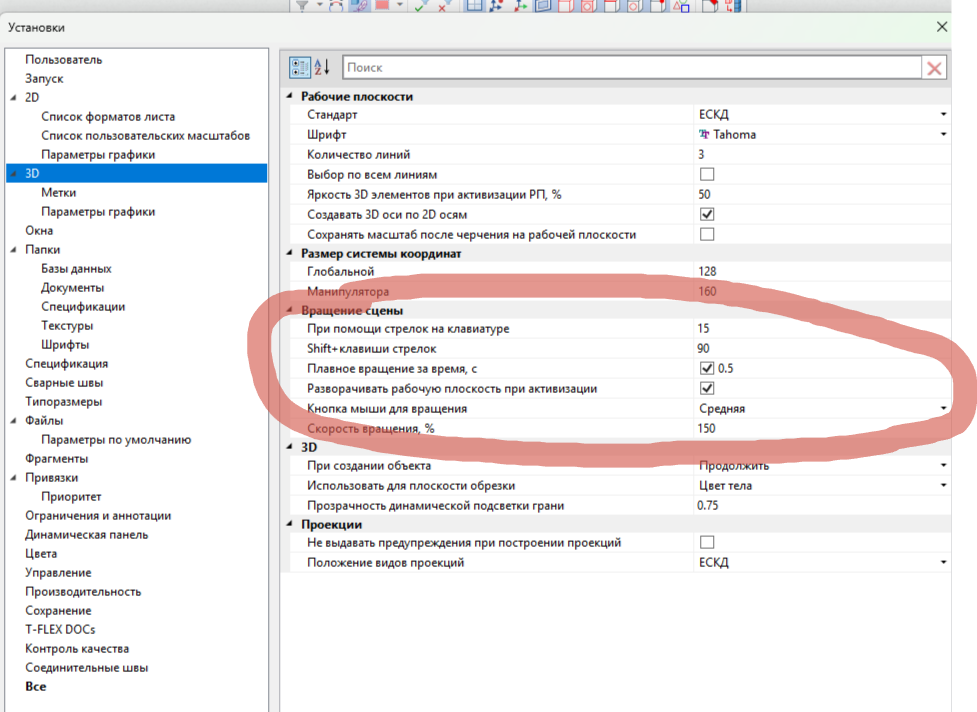This screenshot has height=712, width=977.
Task: Click the funnel filter icon in top toolbar
Action: [x=304, y=6]
